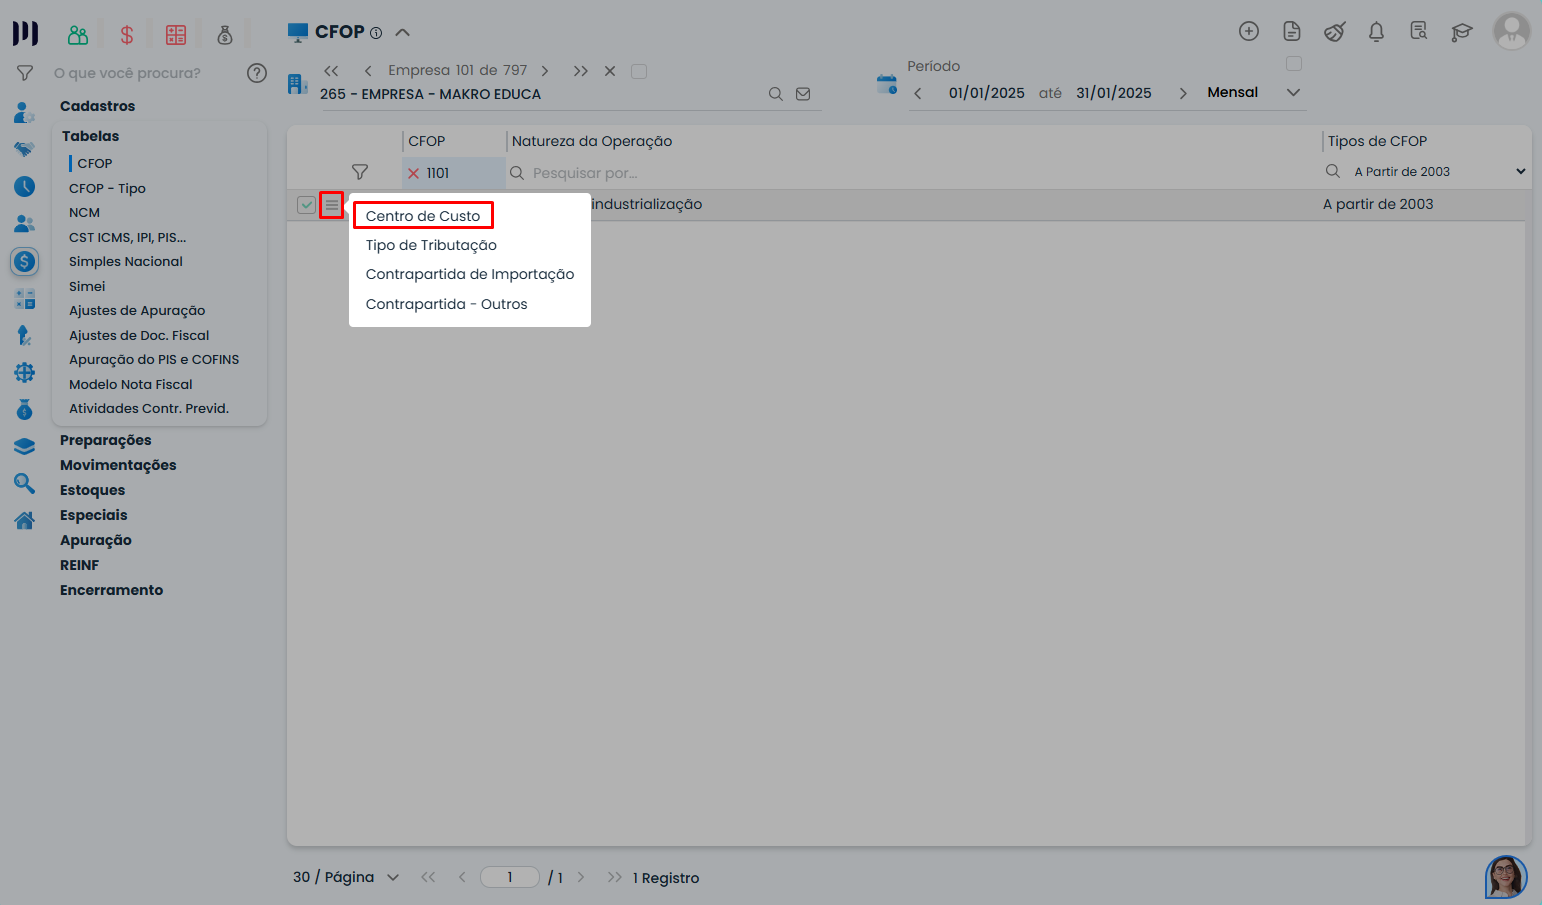Click the table filter funnel icon
The height and width of the screenshot is (905, 1542).
(x=360, y=172)
